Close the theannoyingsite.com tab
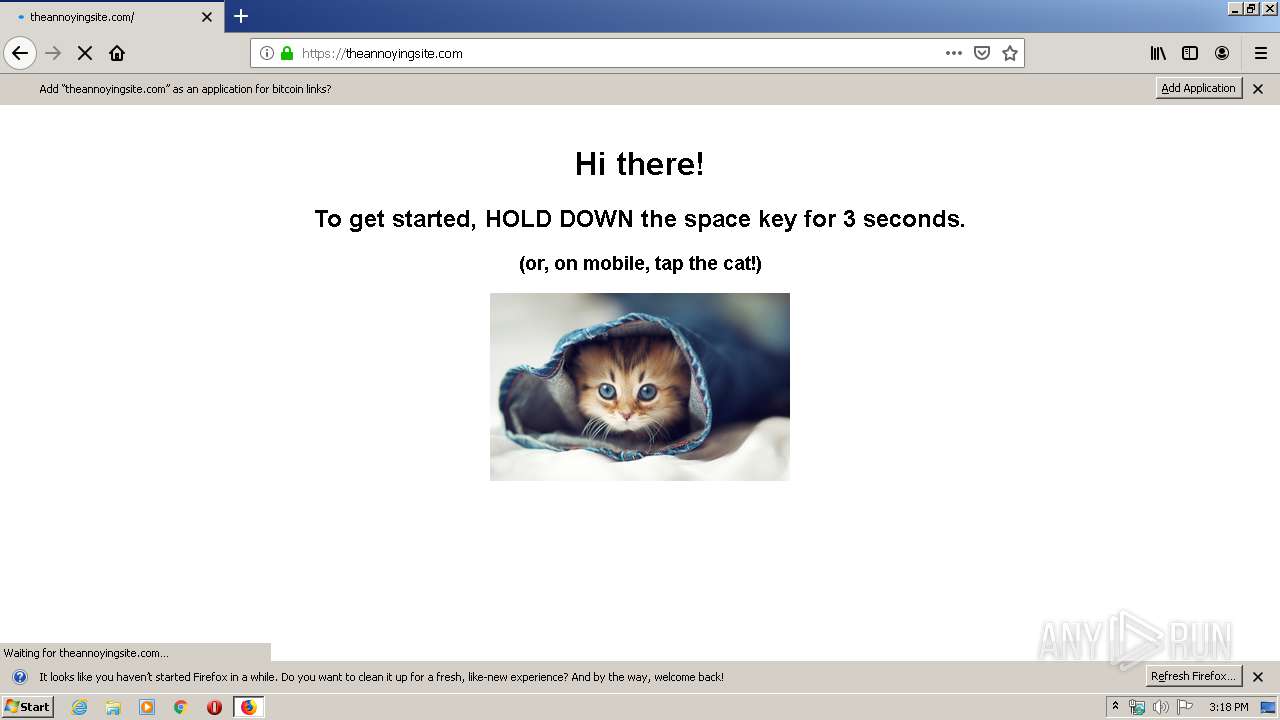1280x720 pixels. tap(207, 17)
